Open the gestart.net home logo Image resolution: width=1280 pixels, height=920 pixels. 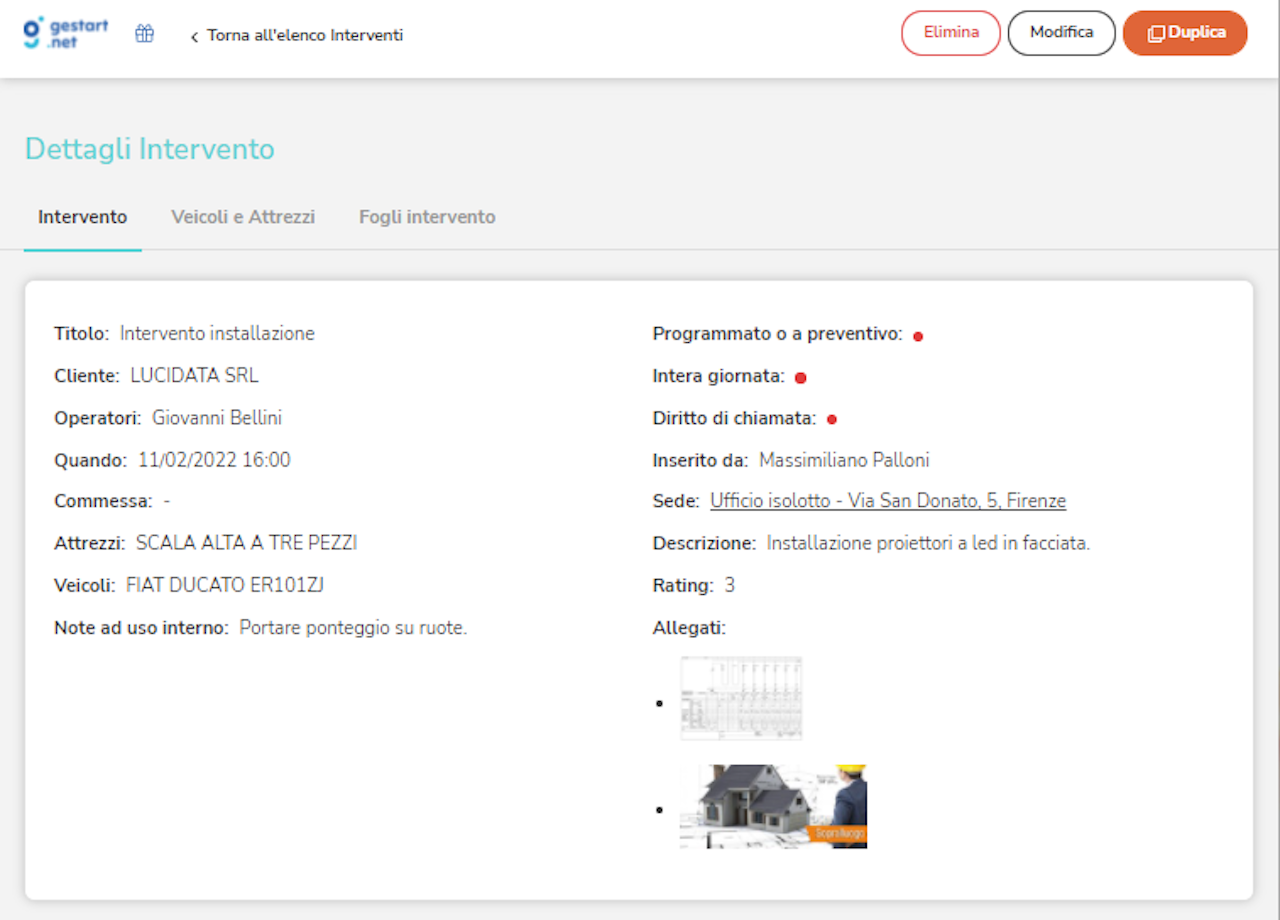pyautogui.click(x=64, y=32)
